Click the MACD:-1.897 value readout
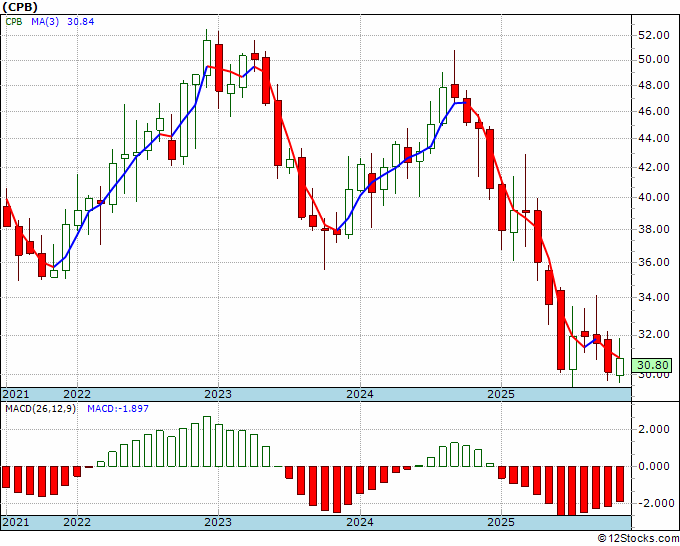Image resolution: width=680 pixels, height=546 pixels. coord(118,409)
